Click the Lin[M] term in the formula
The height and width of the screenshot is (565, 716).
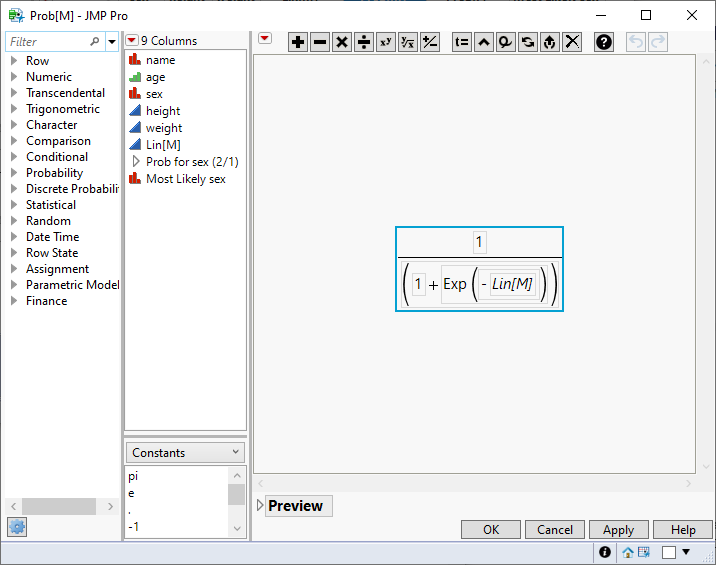tap(512, 284)
